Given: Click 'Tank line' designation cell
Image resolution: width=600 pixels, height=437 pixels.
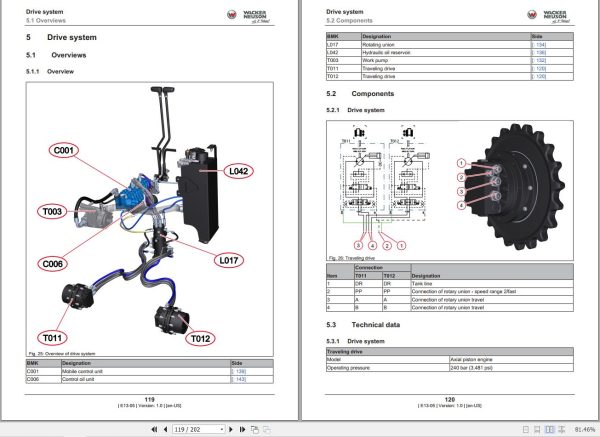Looking at the screenshot, I should tap(492, 284).
